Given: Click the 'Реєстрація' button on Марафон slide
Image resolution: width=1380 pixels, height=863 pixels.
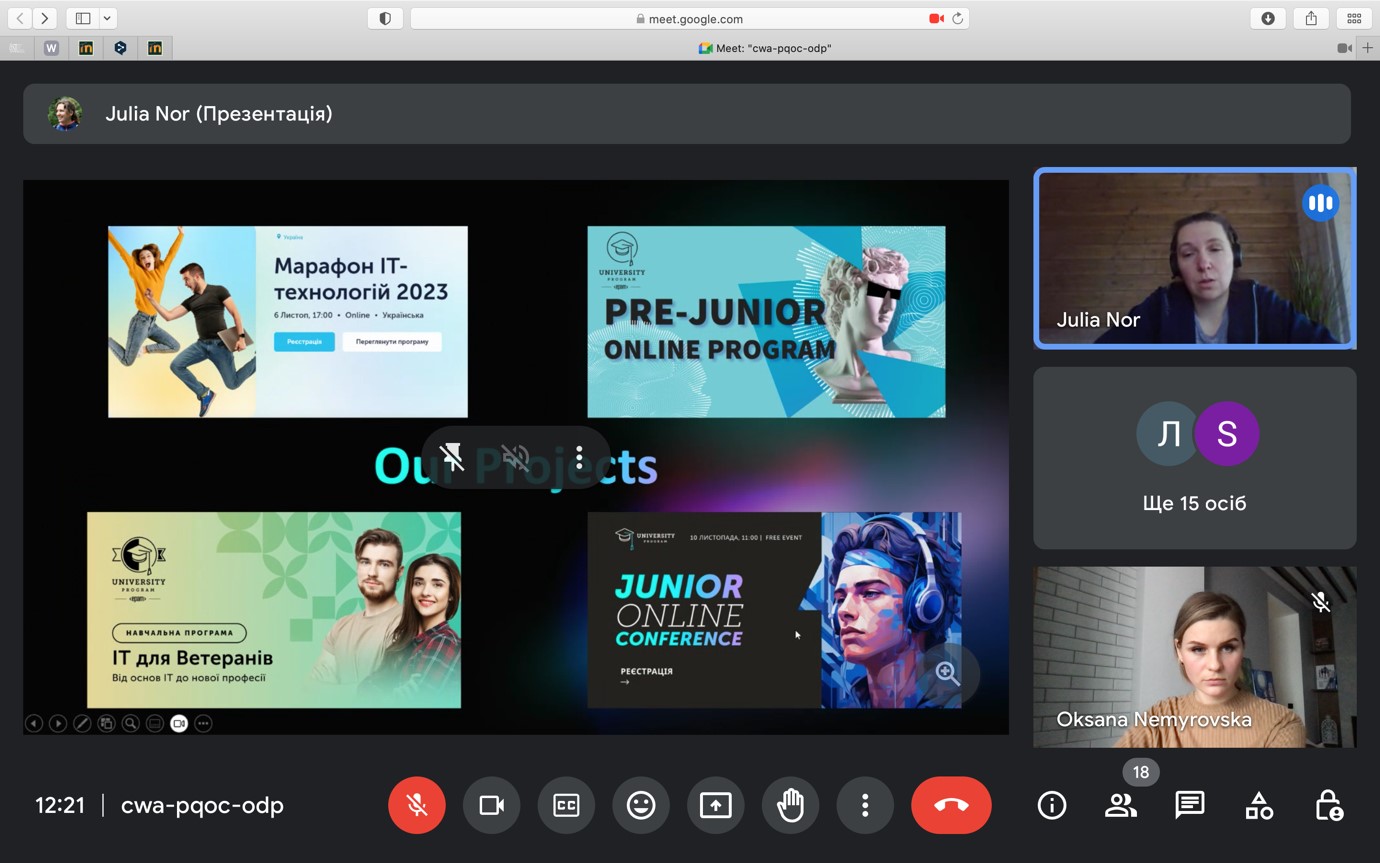Looking at the screenshot, I should click(304, 342).
